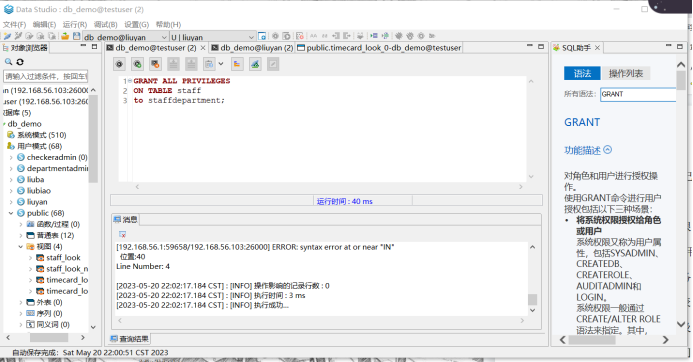The width and height of the screenshot is (693, 362).
Task: Open the 运行(R) menu
Action: [75, 25]
